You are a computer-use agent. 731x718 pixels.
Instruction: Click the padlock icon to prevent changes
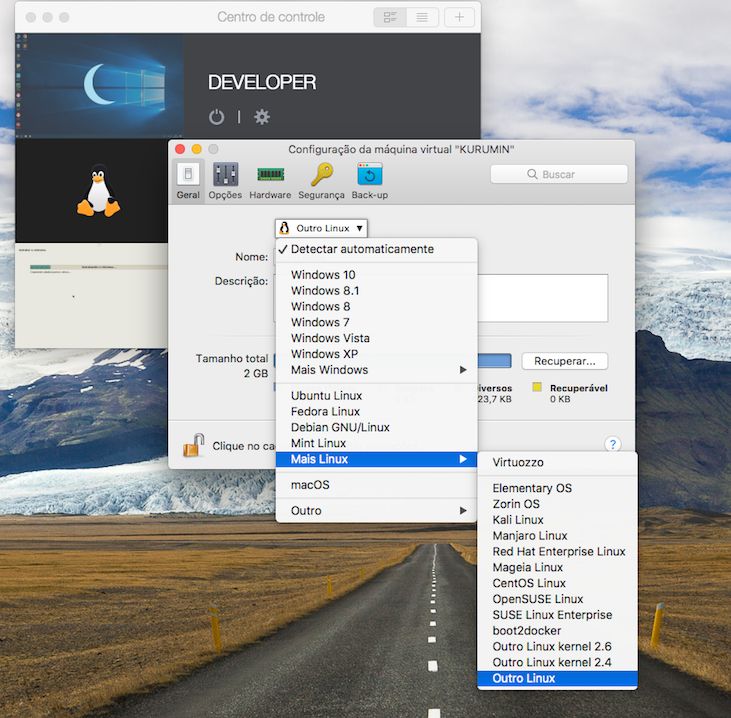click(x=193, y=445)
